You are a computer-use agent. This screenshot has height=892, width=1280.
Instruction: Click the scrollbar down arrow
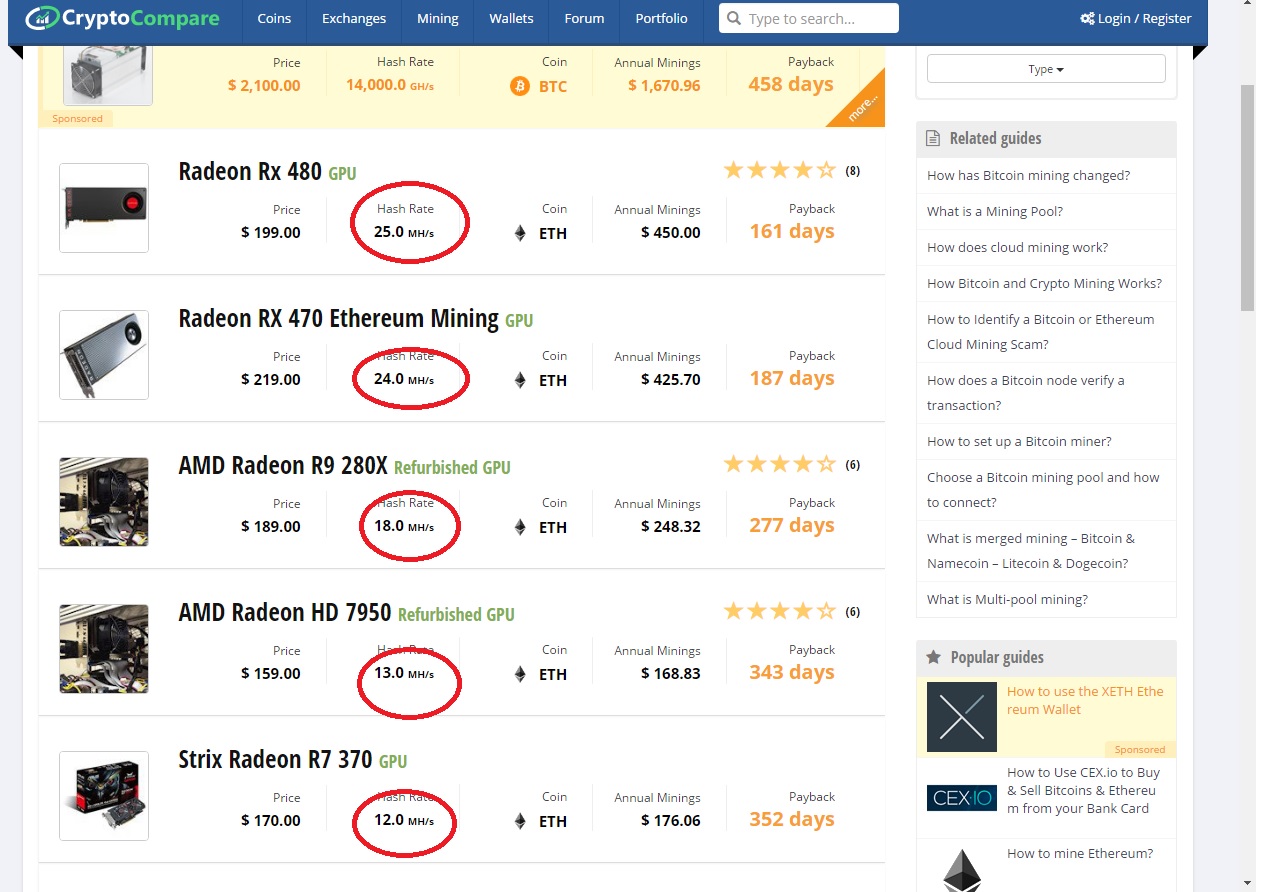pyautogui.click(x=1247, y=883)
